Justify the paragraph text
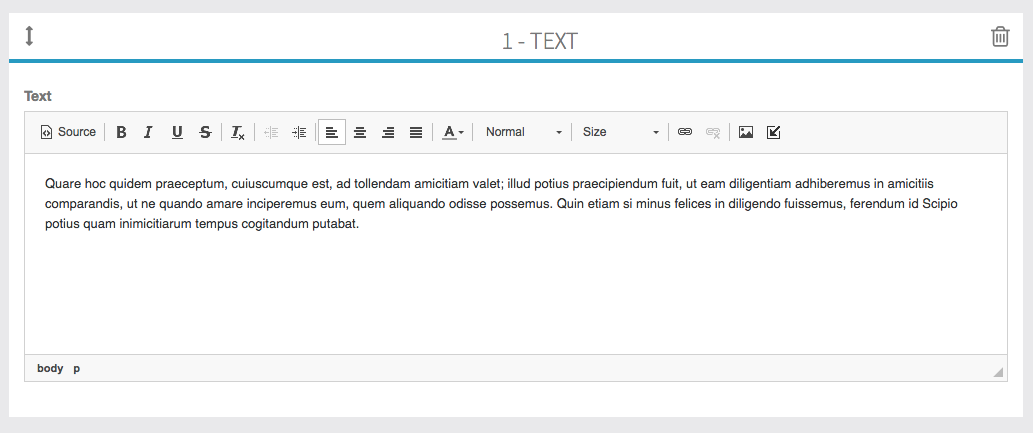Screen dimensions: 1033x433 (x=416, y=132)
